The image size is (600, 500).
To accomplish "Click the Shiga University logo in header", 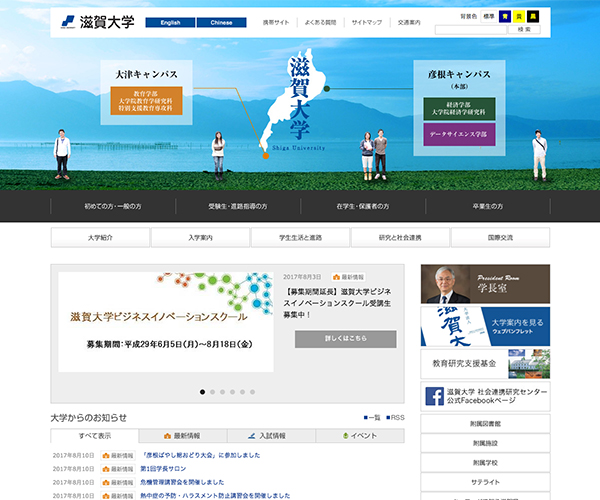I will 98,22.
